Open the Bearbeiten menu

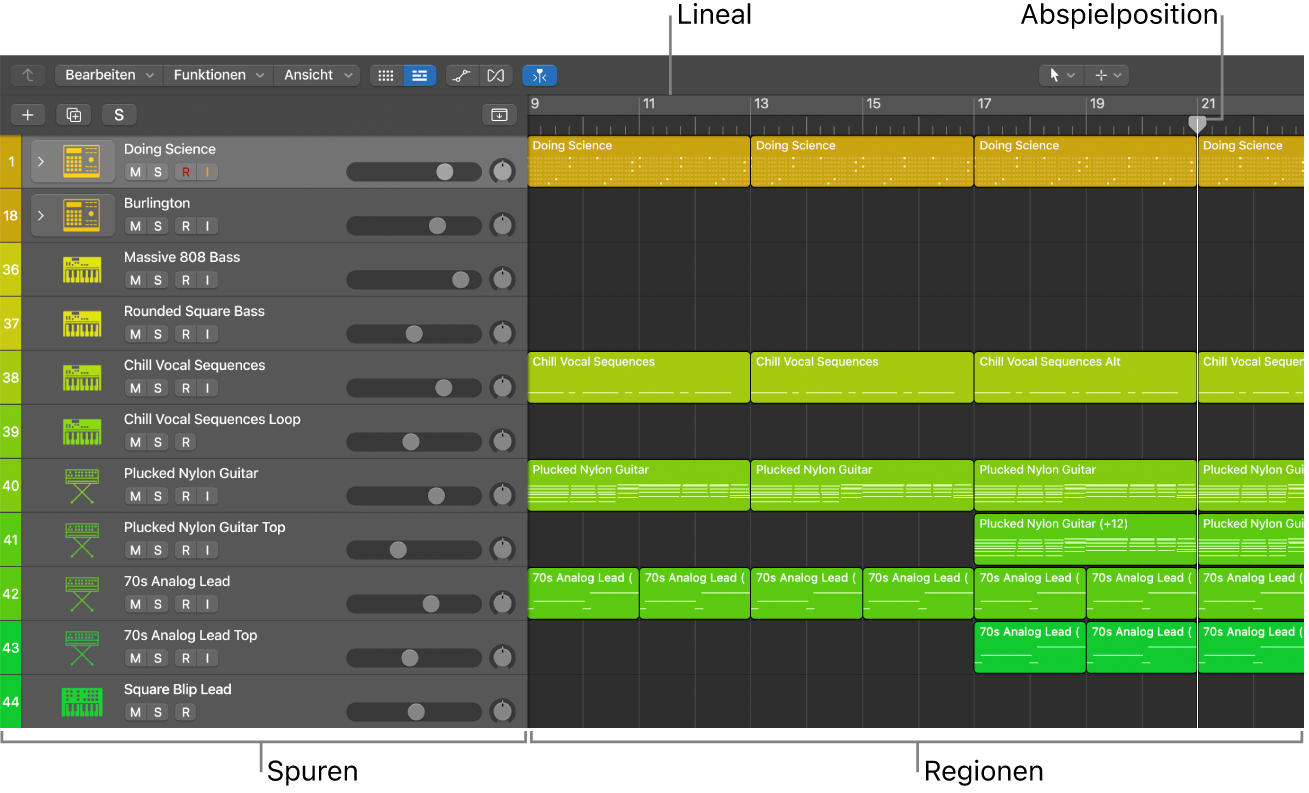pyautogui.click(x=109, y=75)
